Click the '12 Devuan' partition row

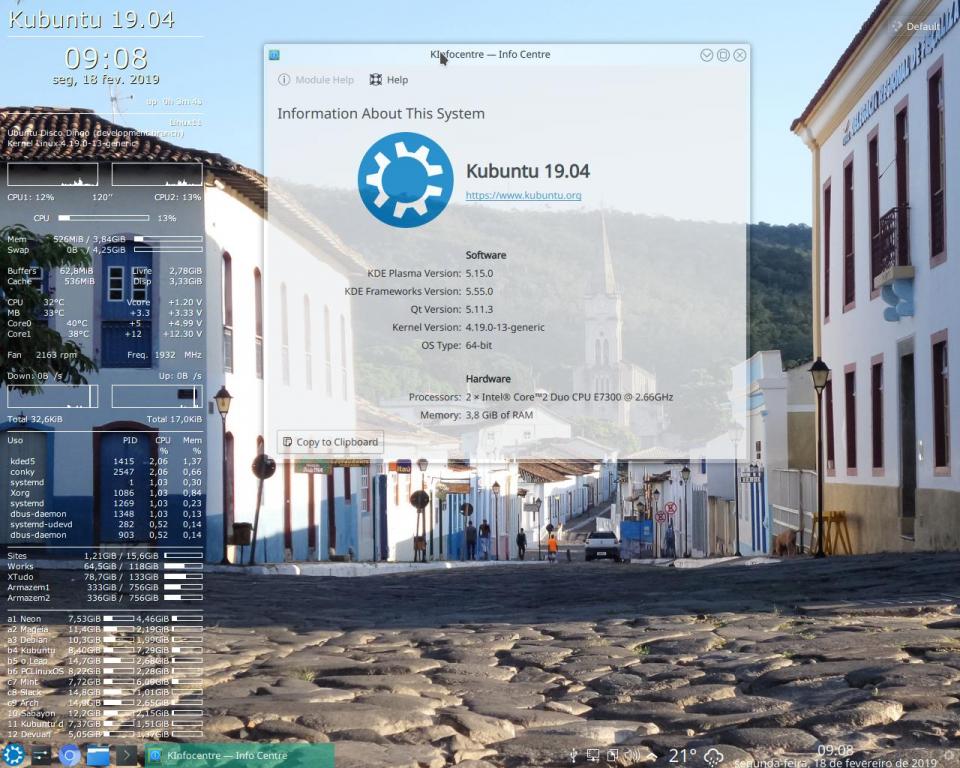105,734
